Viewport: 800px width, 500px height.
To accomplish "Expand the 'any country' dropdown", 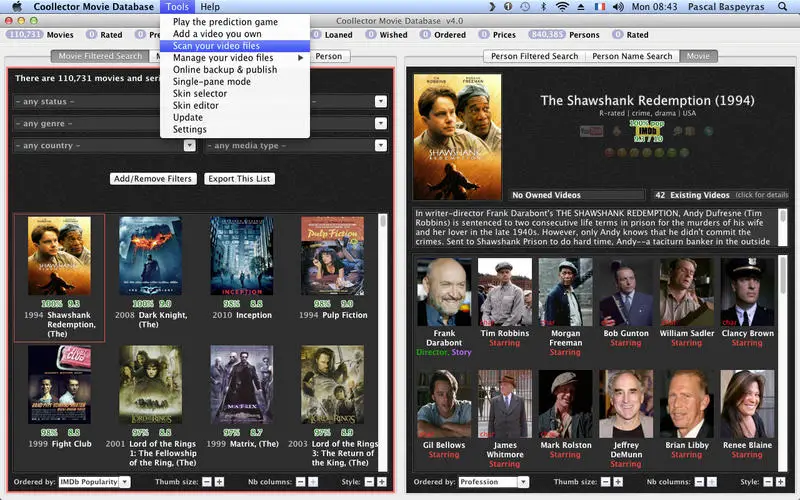I will (x=189, y=145).
